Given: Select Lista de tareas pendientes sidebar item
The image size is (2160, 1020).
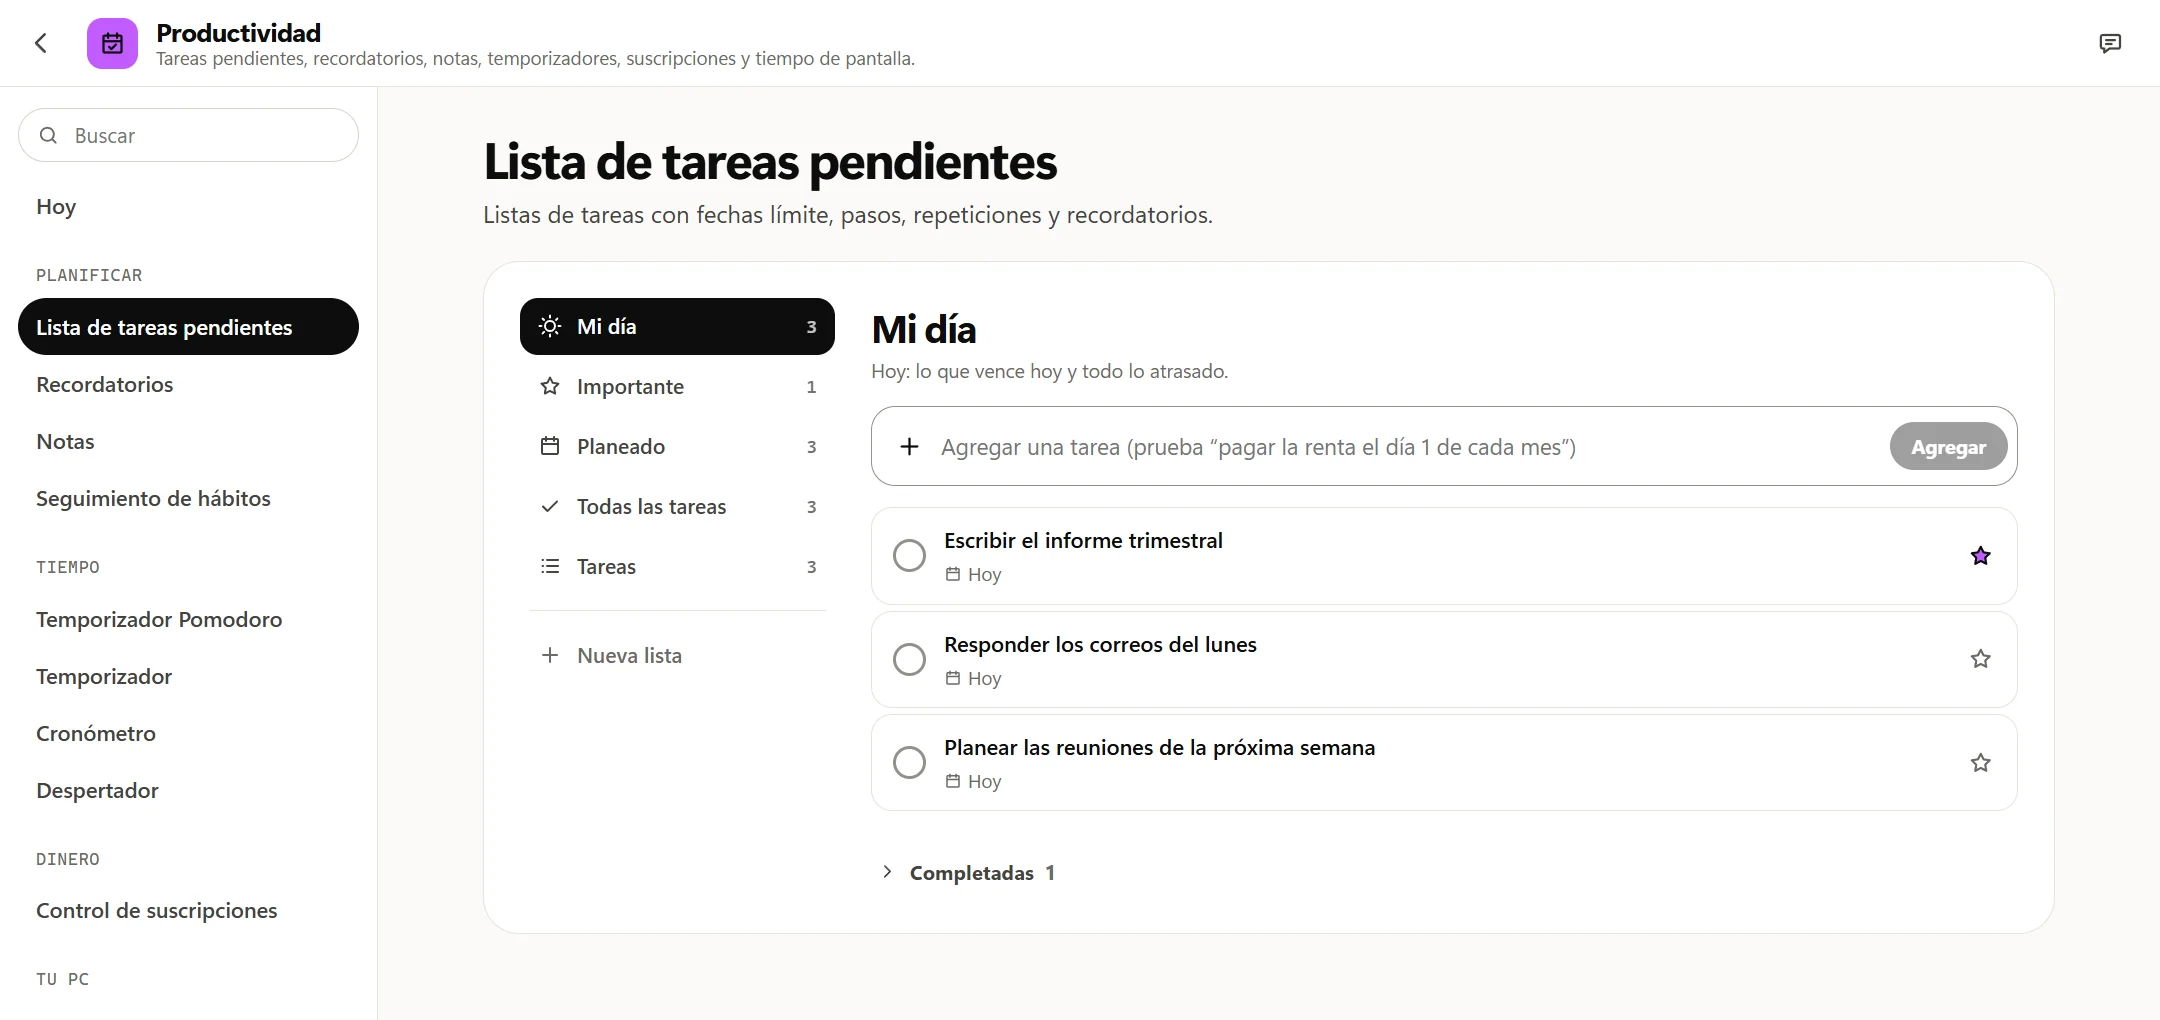Looking at the screenshot, I should pyautogui.click(x=188, y=327).
